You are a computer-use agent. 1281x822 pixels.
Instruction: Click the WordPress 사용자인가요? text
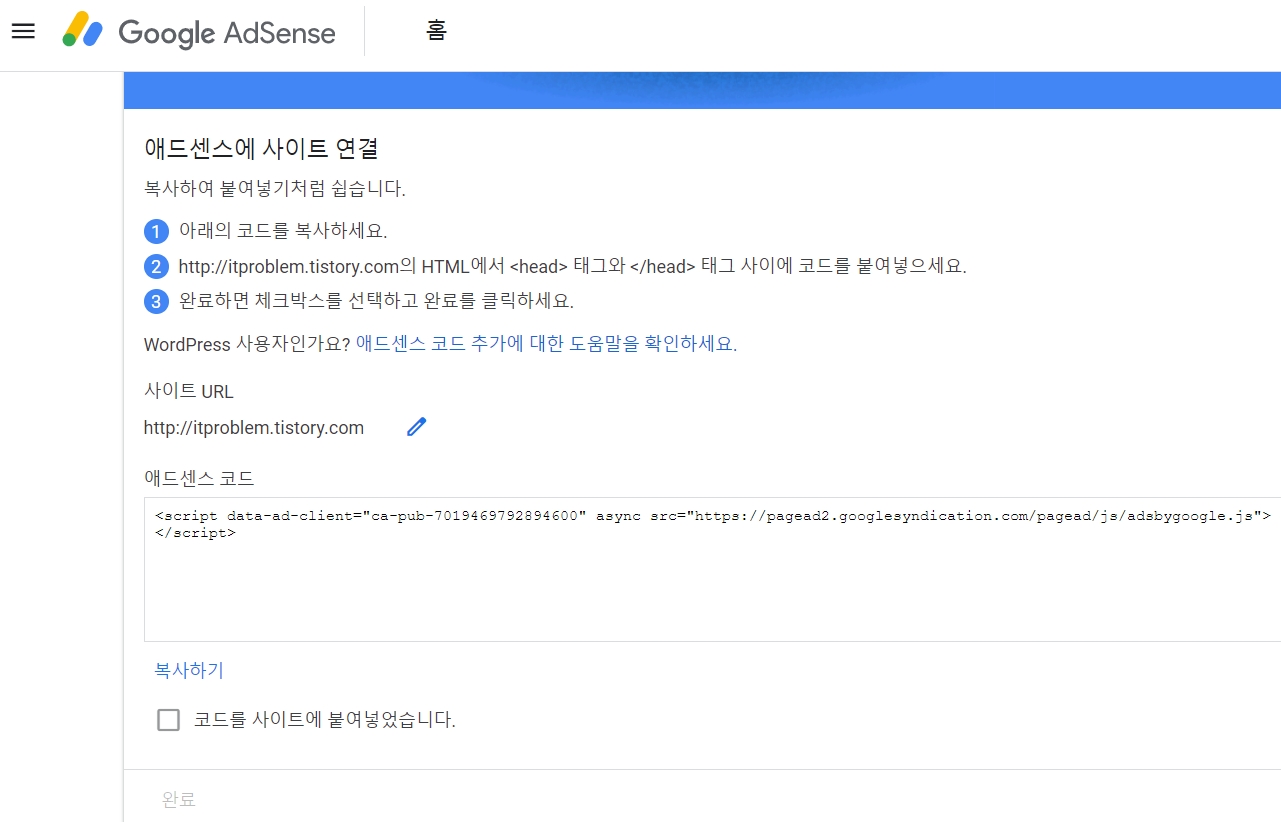[x=247, y=344]
